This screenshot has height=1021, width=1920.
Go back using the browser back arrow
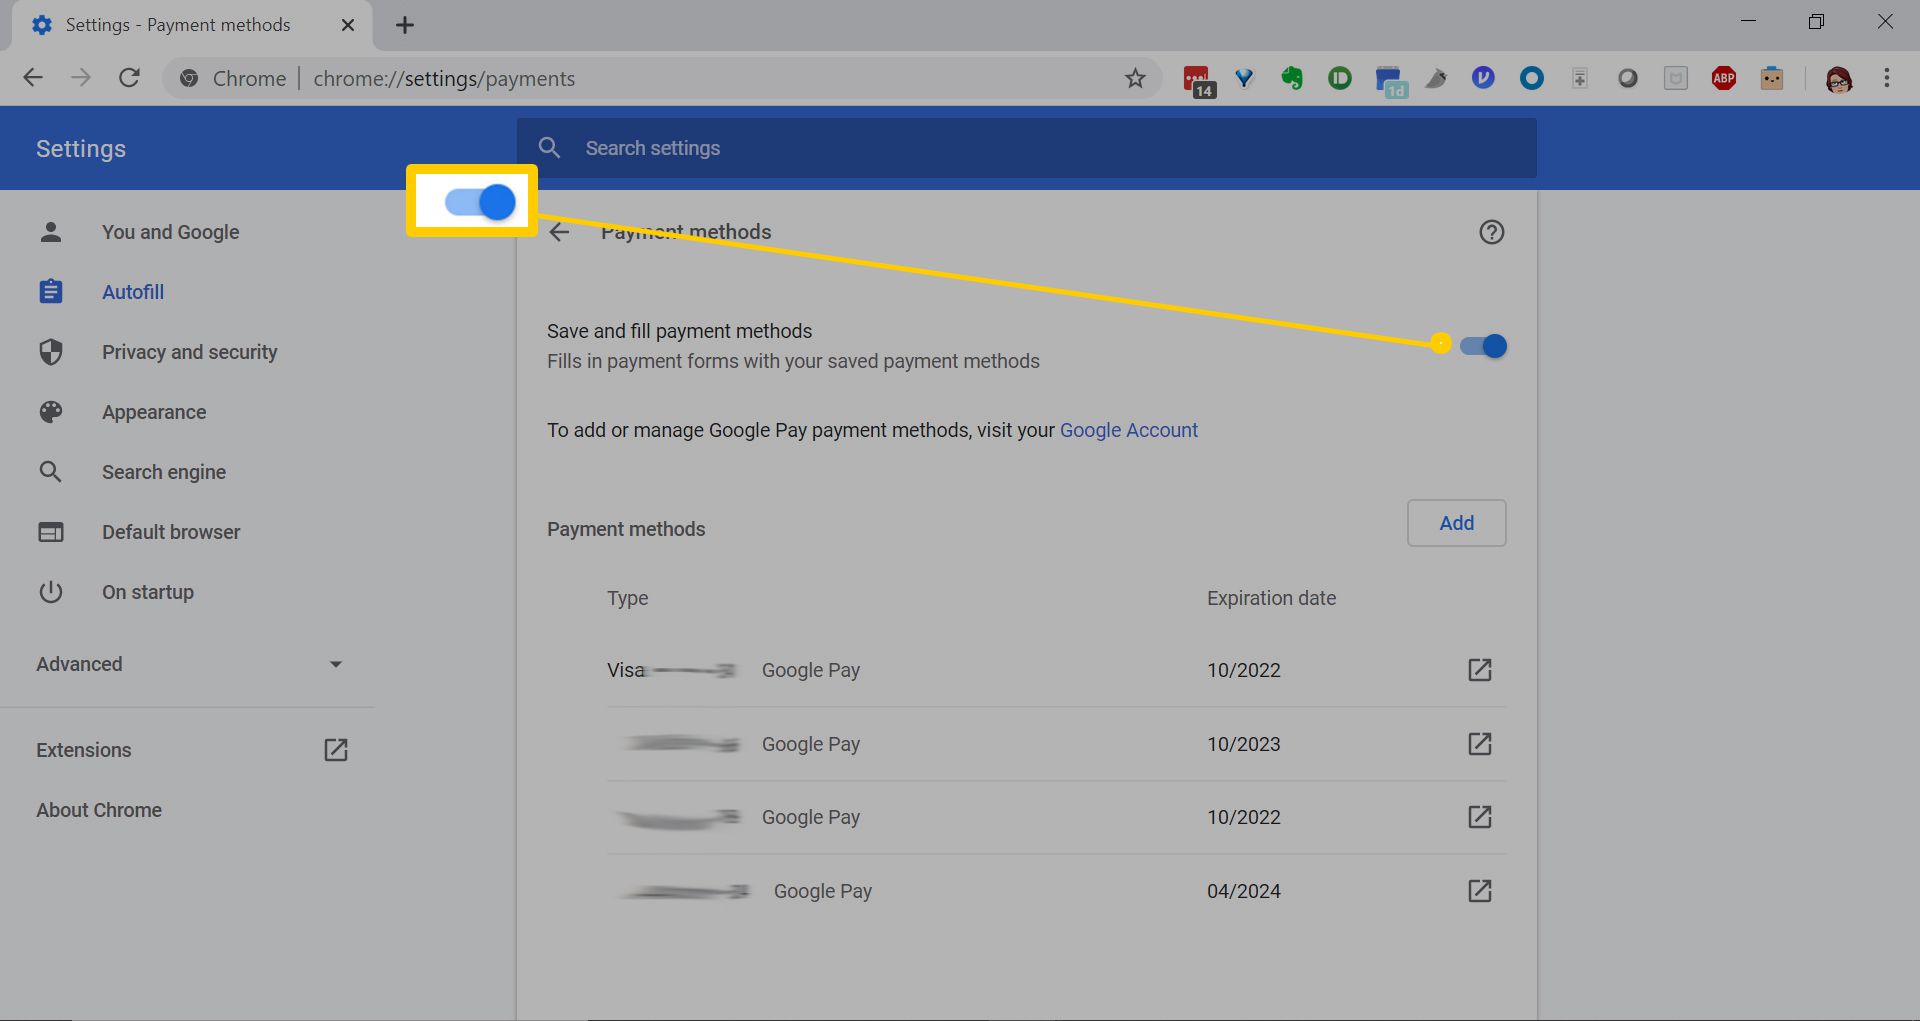[33, 78]
